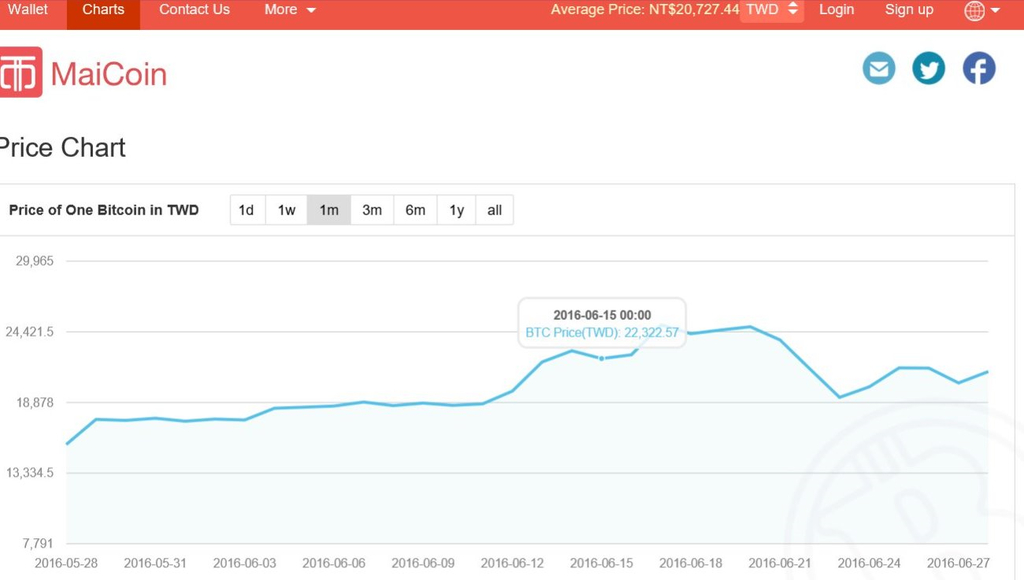Open the Twitter share icon
Image resolution: width=1024 pixels, height=580 pixels.
pyautogui.click(x=929, y=69)
